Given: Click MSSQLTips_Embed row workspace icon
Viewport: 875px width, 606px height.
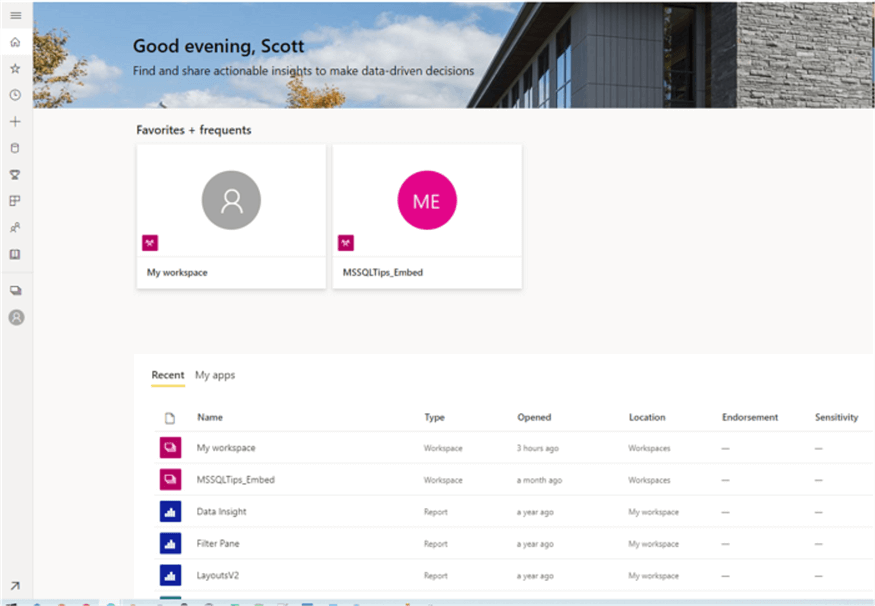Looking at the screenshot, I should [170, 479].
